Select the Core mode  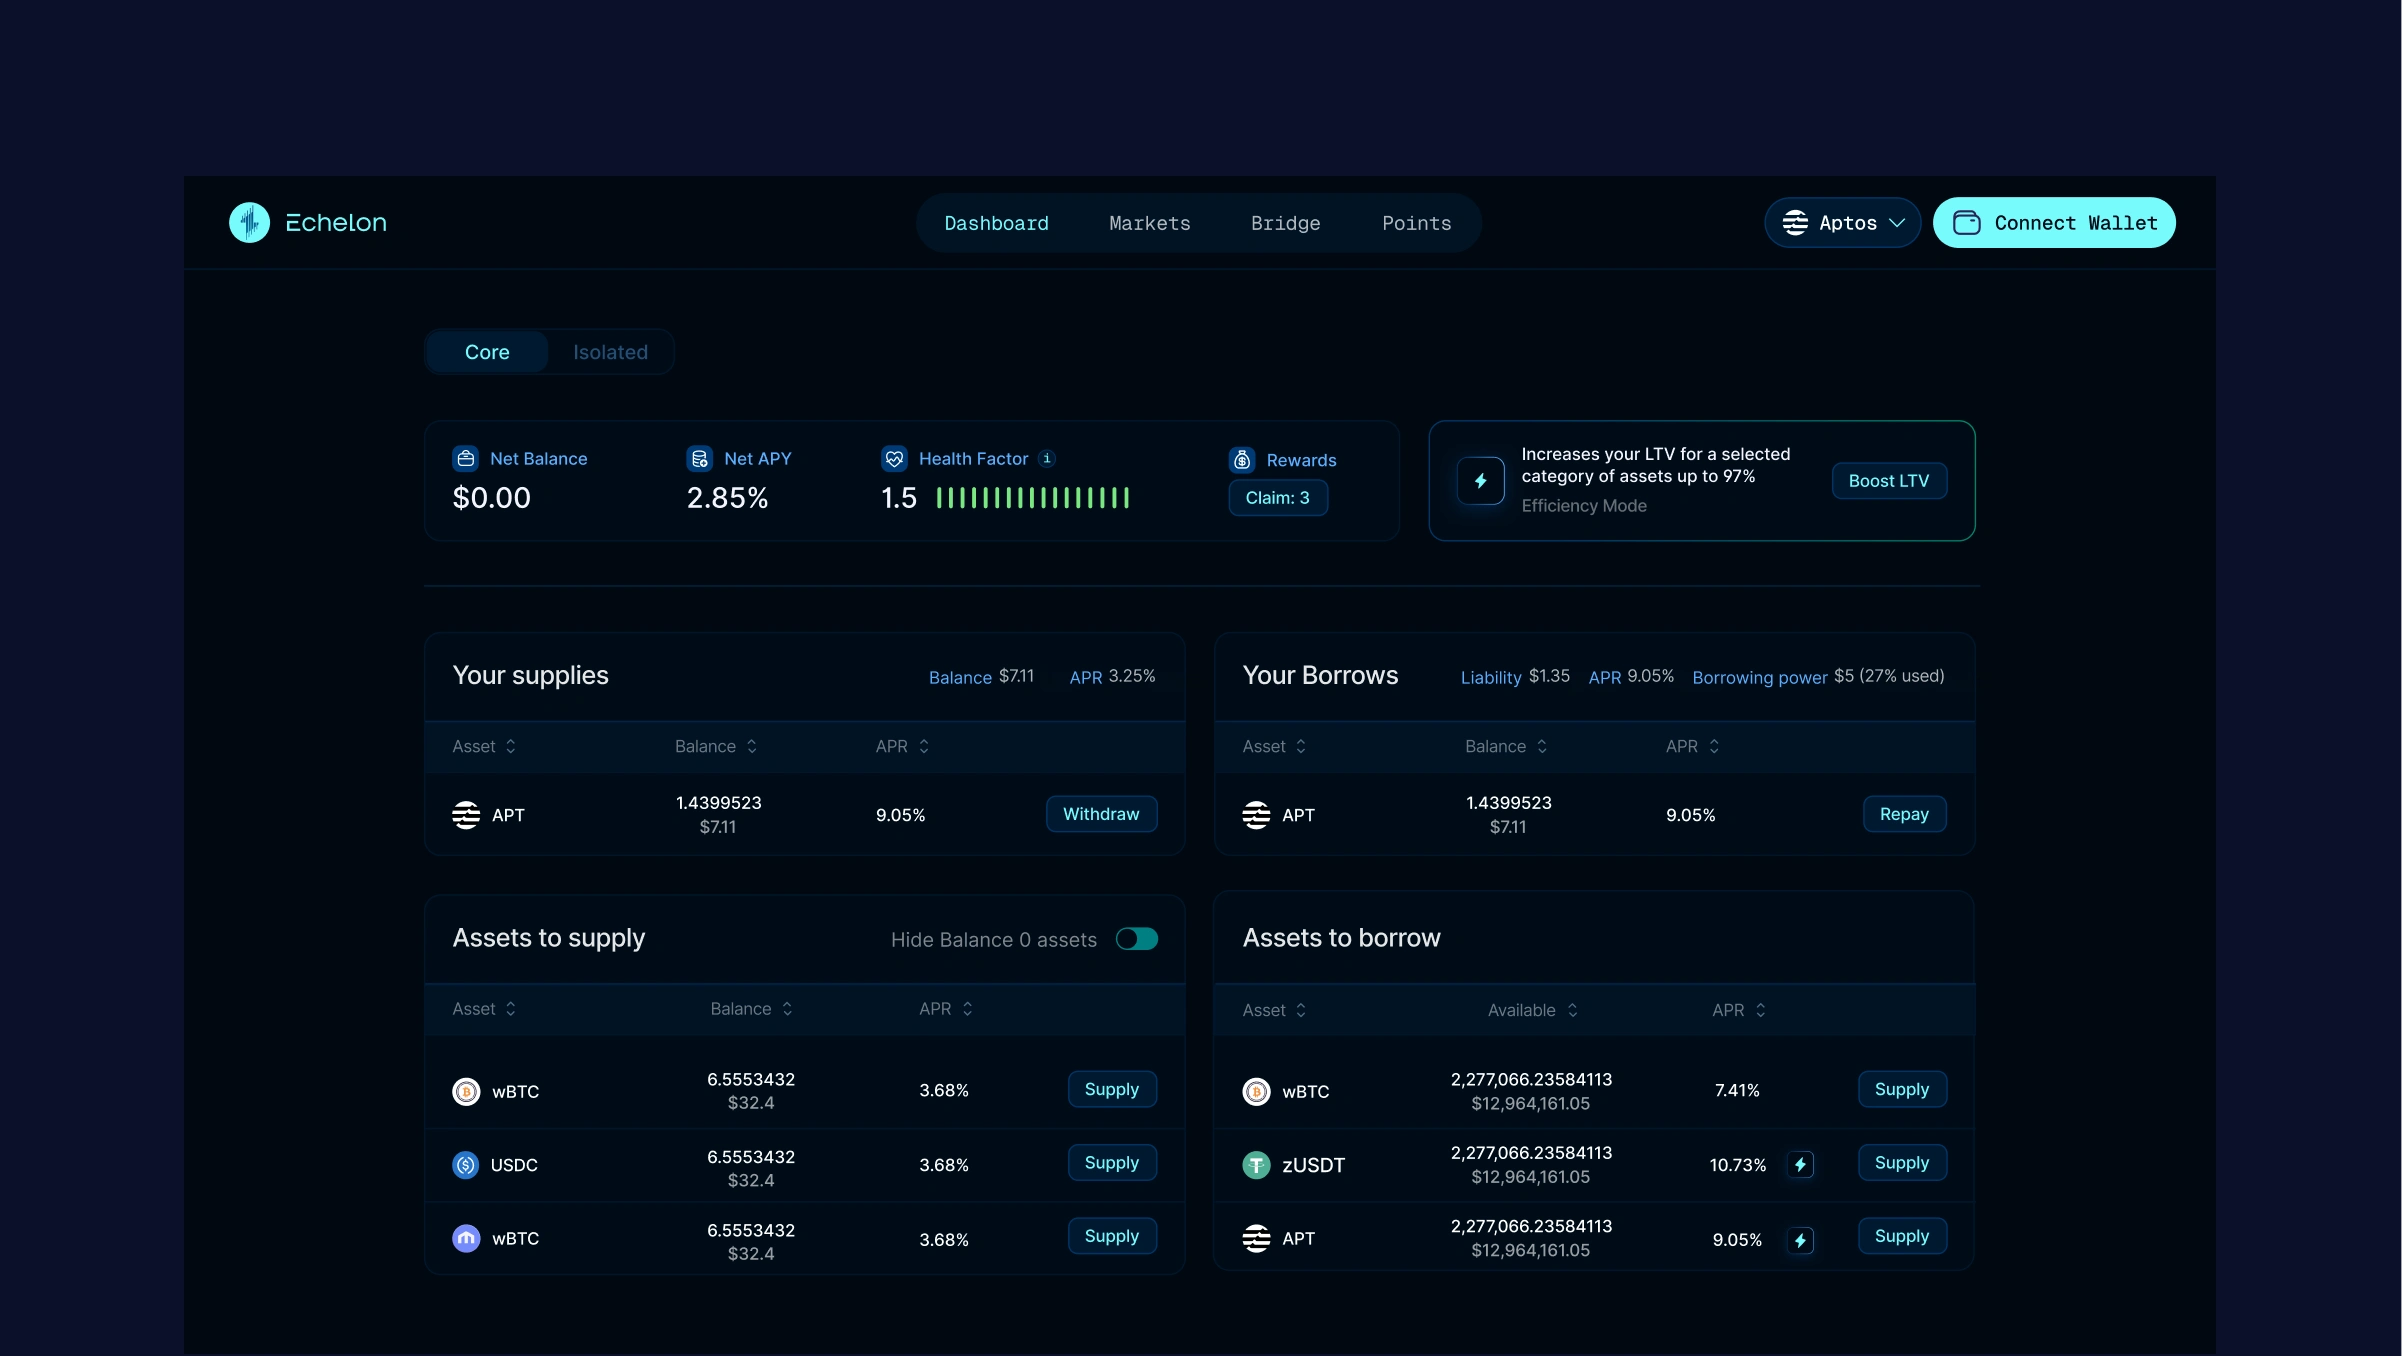click(x=487, y=352)
